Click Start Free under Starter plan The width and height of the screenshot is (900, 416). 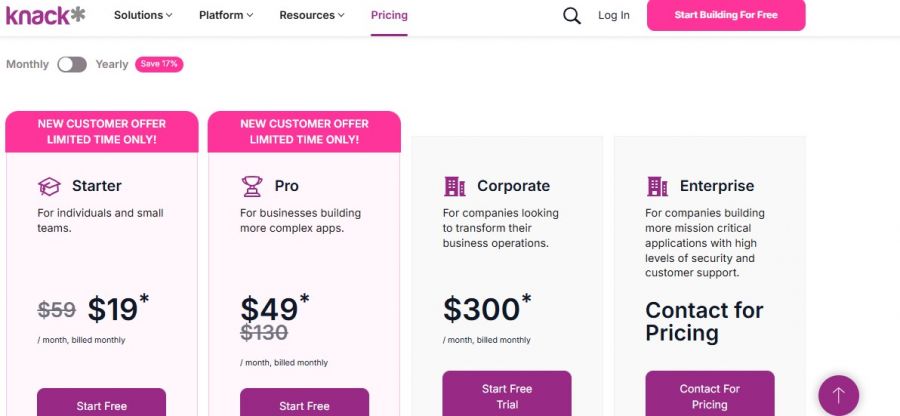[x=102, y=404]
